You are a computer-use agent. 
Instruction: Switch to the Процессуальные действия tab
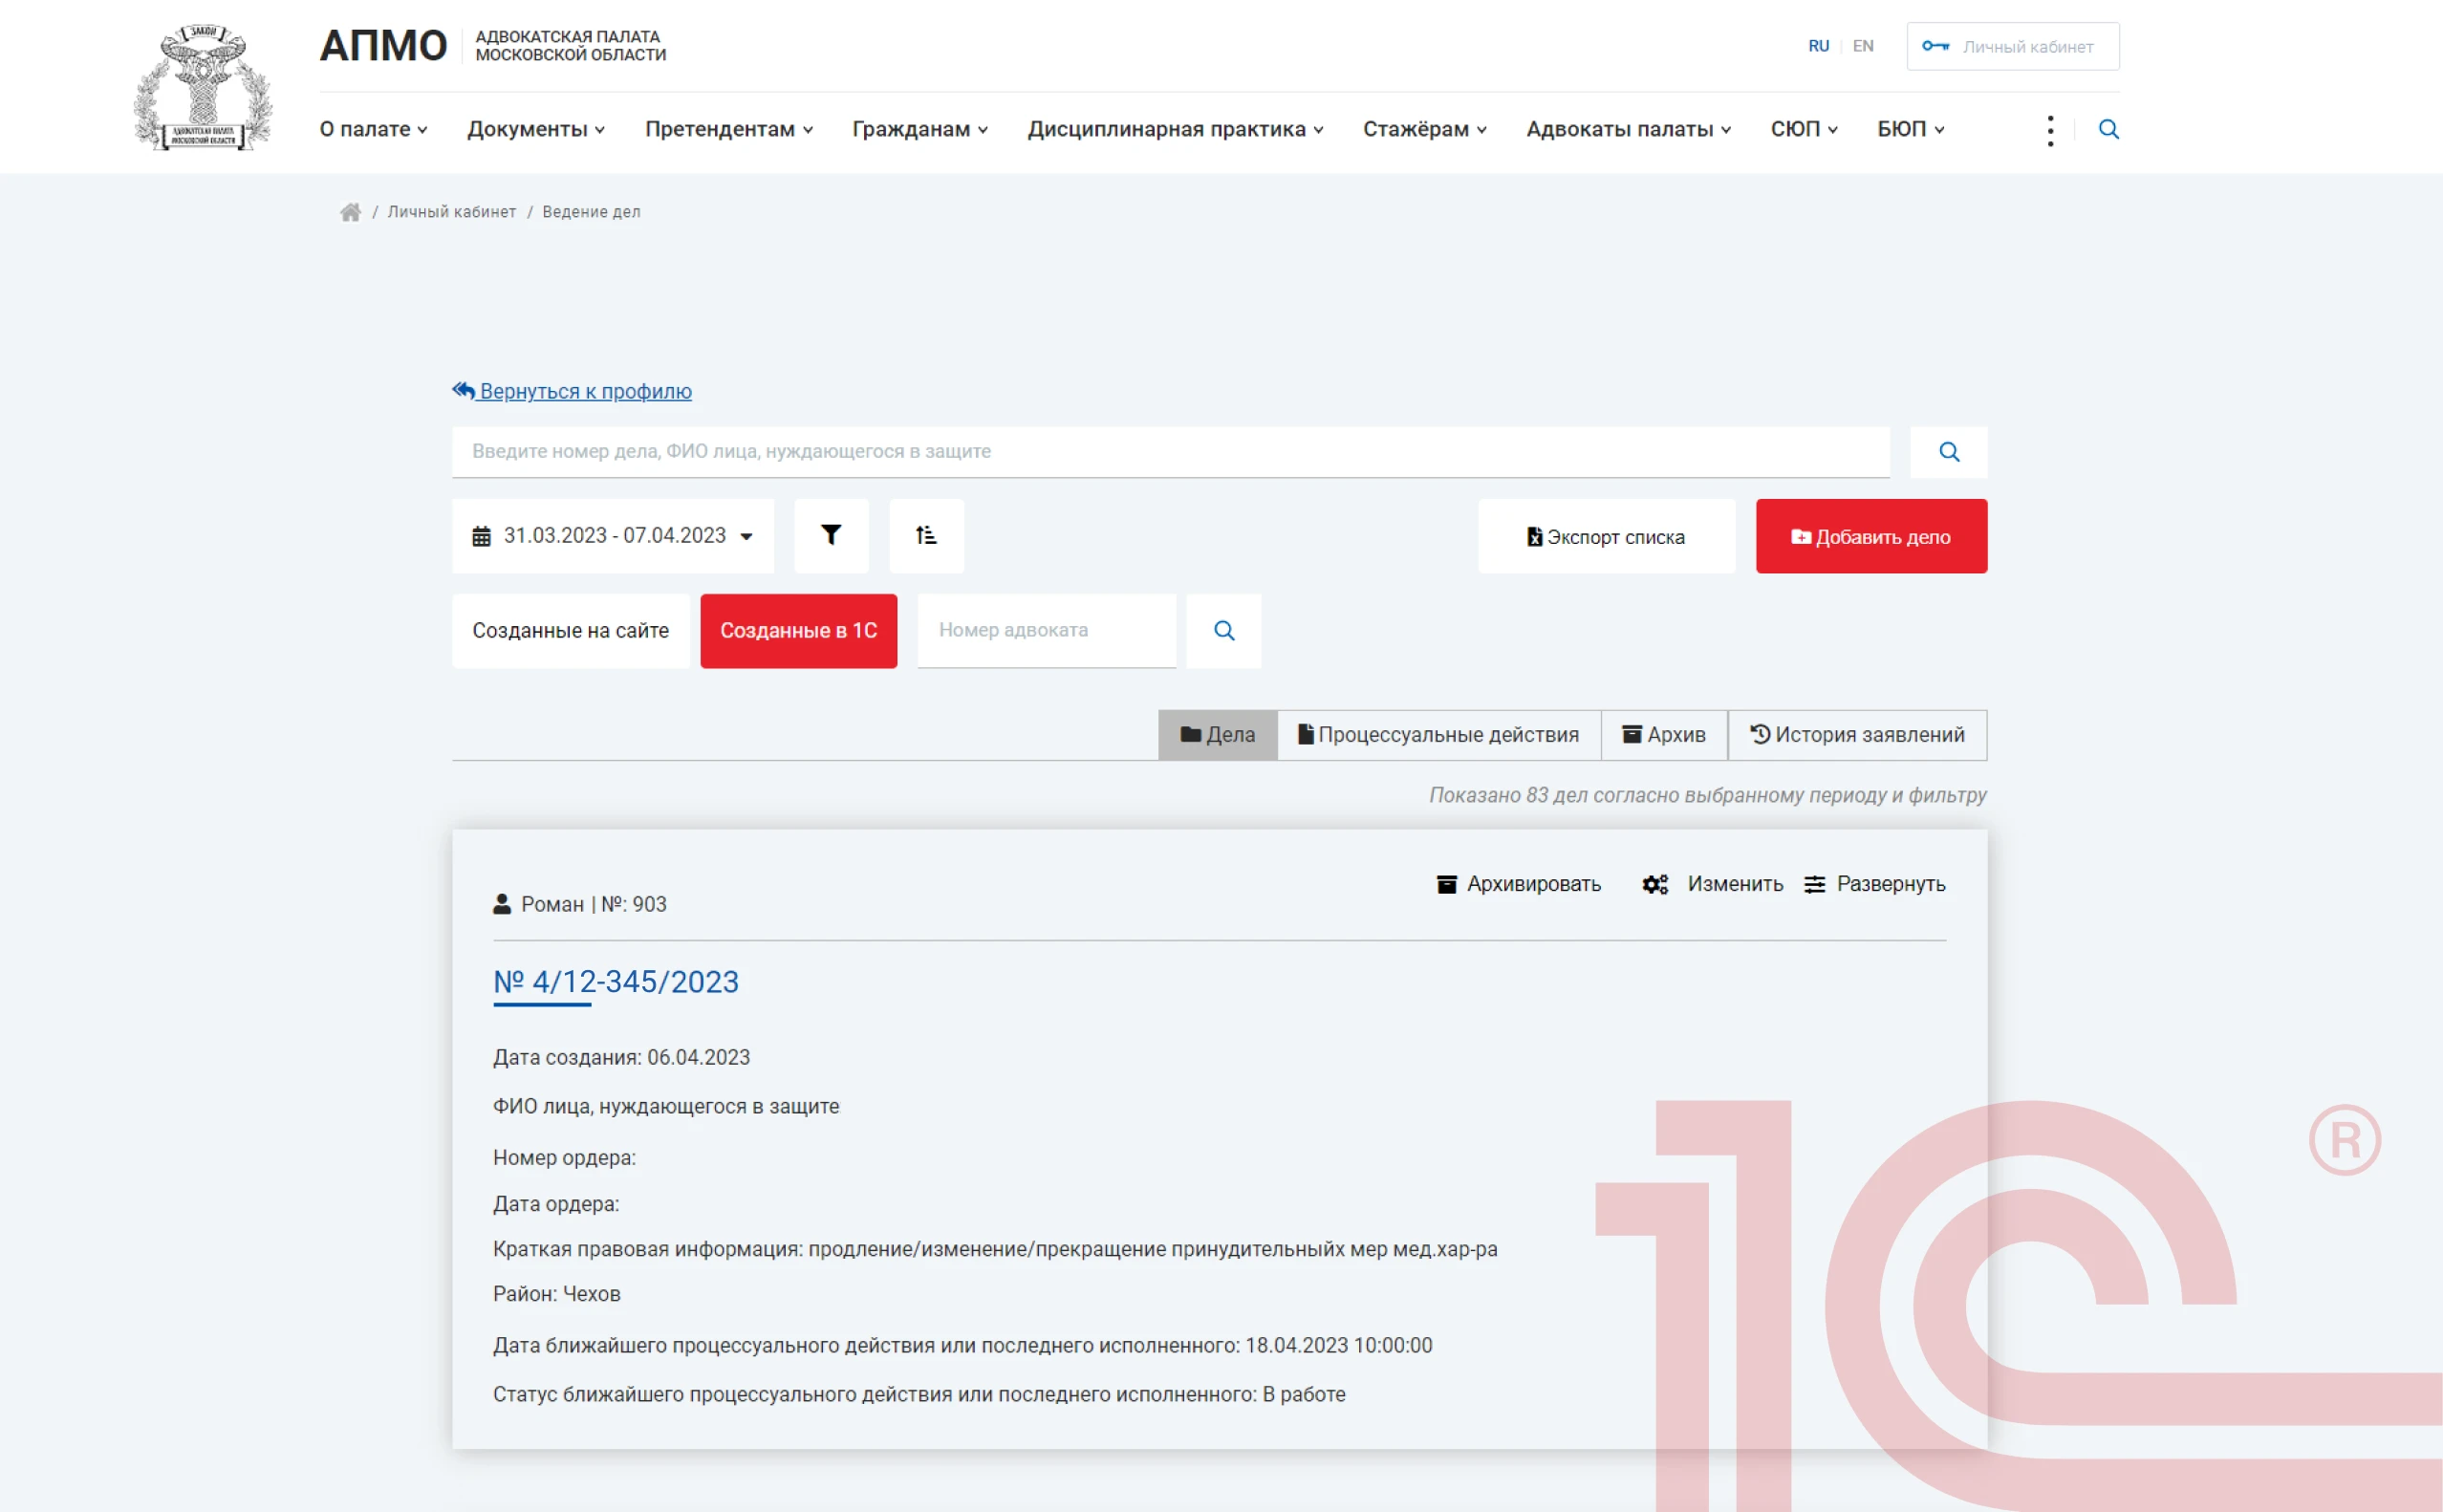coord(1438,735)
